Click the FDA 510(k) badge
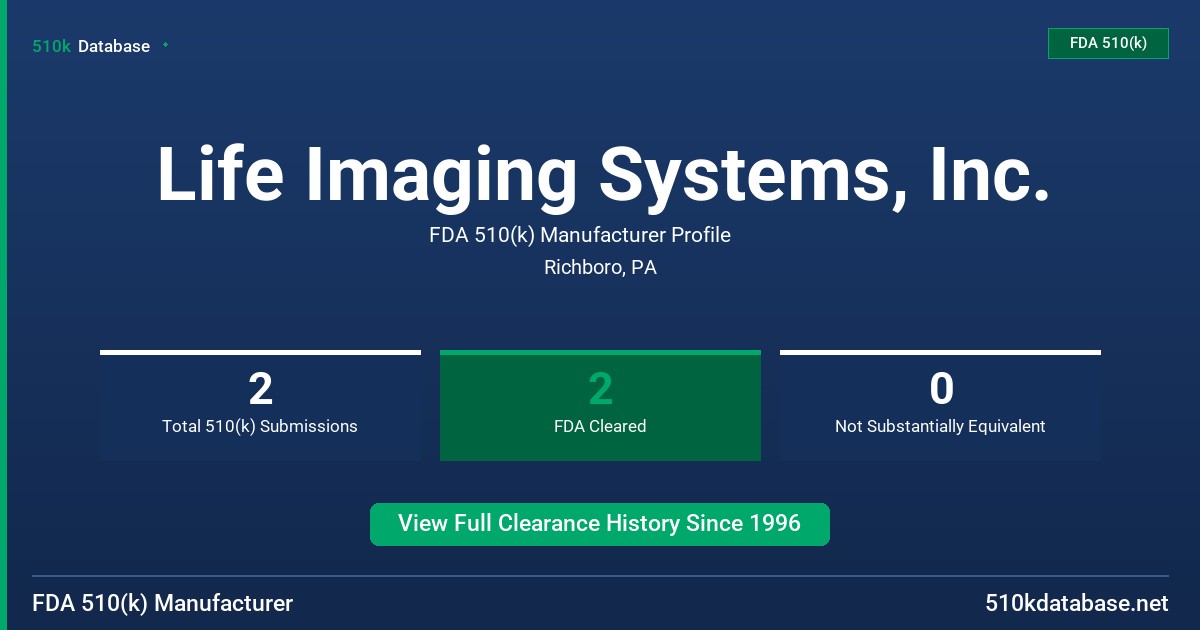Viewport: 1200px width, 630px height. click(1108, 43)
